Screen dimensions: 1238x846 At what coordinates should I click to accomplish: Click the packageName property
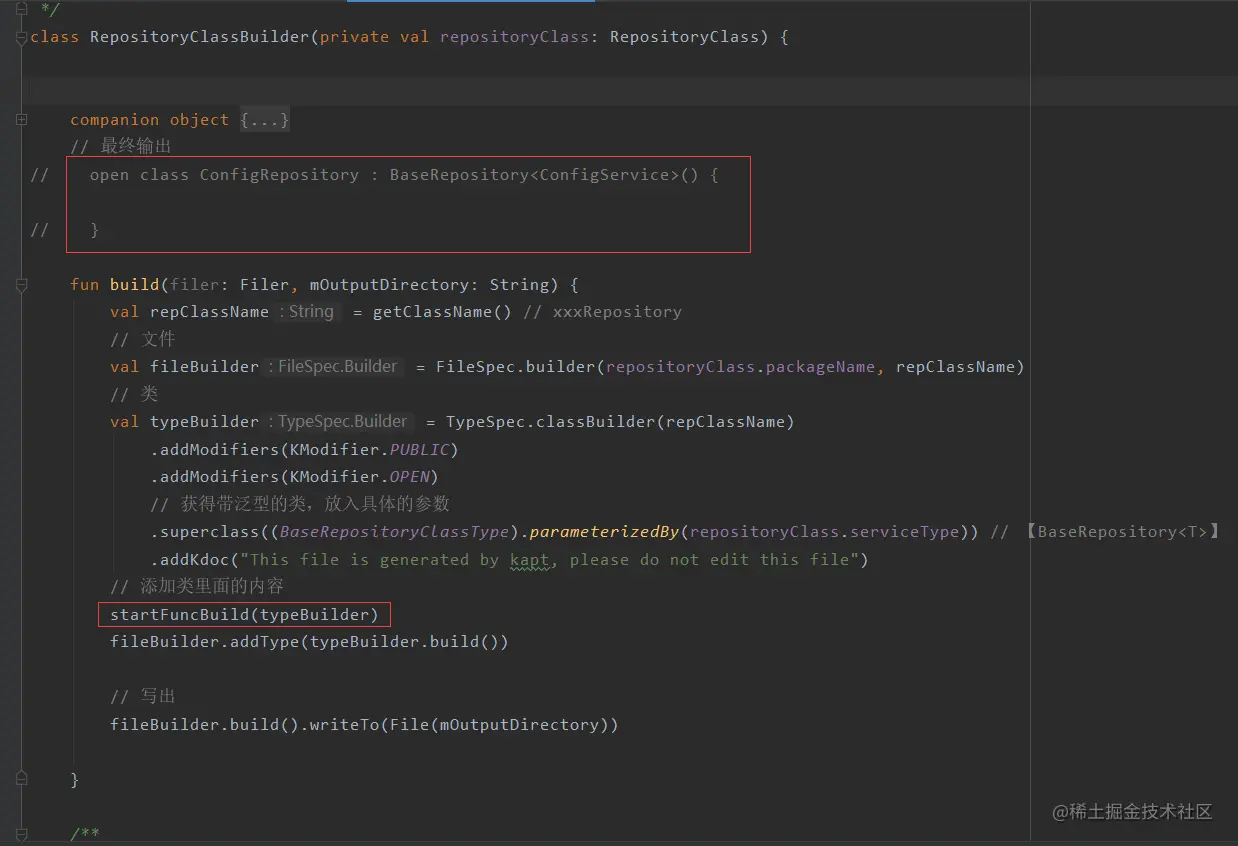coord(820,367)
